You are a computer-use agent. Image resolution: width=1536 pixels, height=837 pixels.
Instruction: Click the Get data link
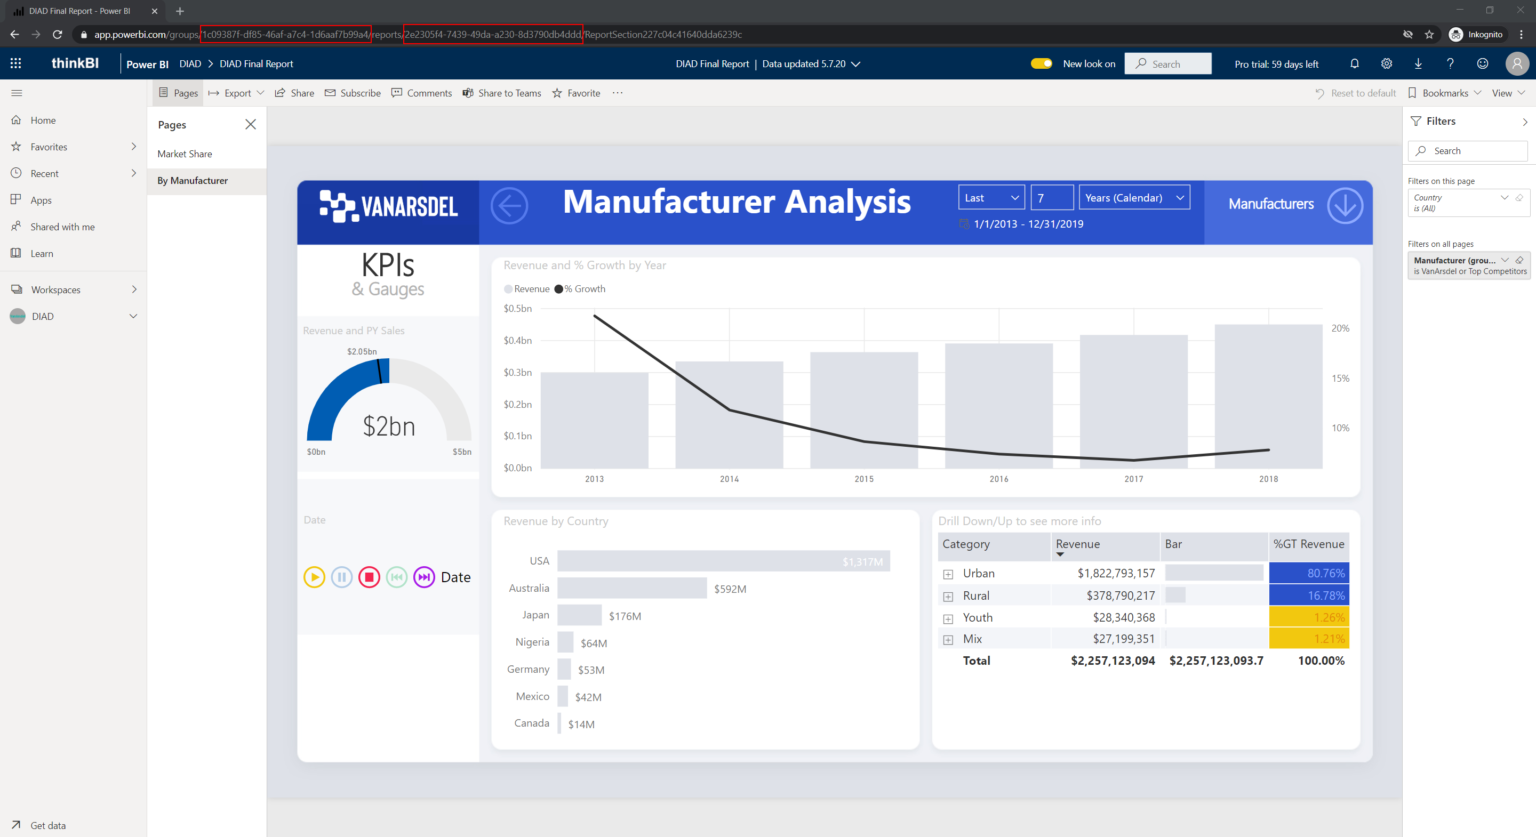(40, 825)
